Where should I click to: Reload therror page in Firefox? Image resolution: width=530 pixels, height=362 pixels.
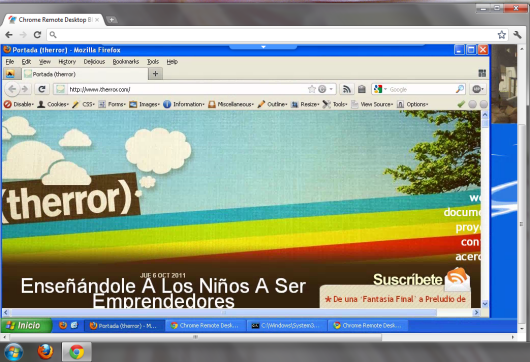click(42, 89)
